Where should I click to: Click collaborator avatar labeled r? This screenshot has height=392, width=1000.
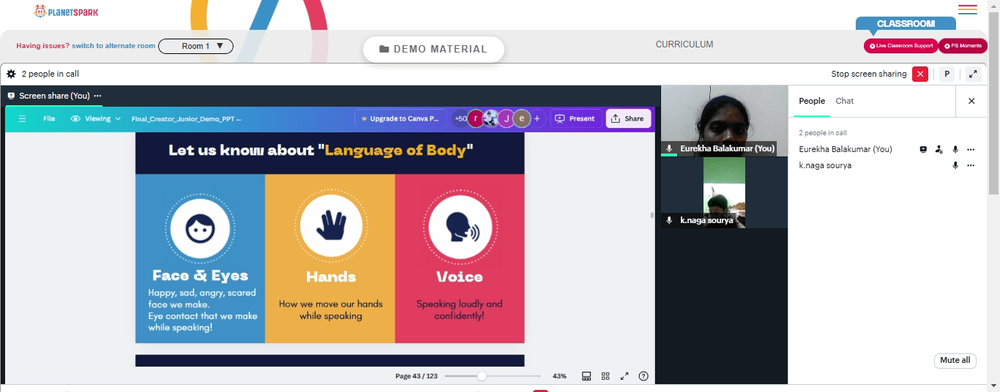click(476, 119)
